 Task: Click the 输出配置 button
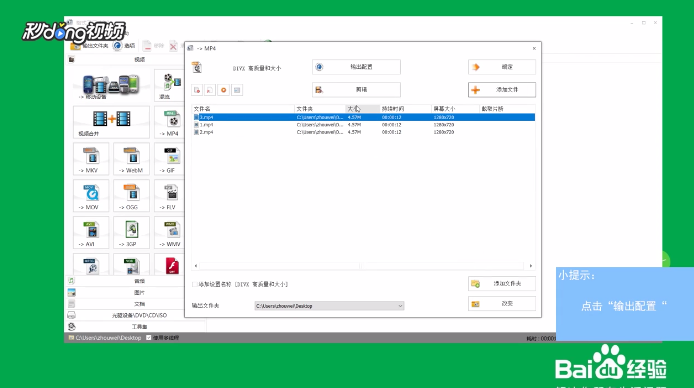pos(356,67)
